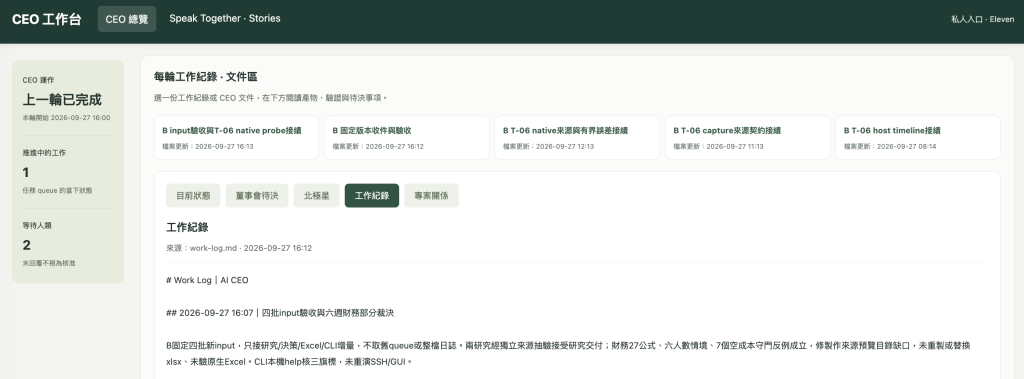The height and width of the screenshot is (379, 1024).
Task: Click 任務 queue 的當下狀態 text
Action: [57, 191]
